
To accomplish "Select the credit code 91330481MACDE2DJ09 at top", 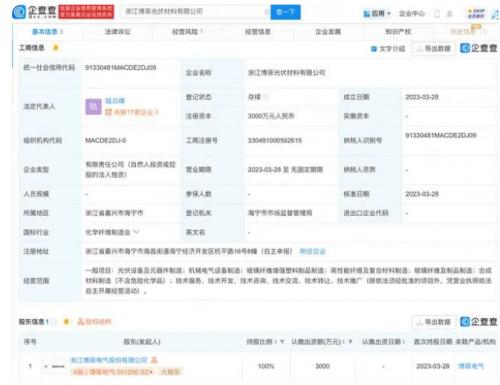I will [x=120, y=68].
